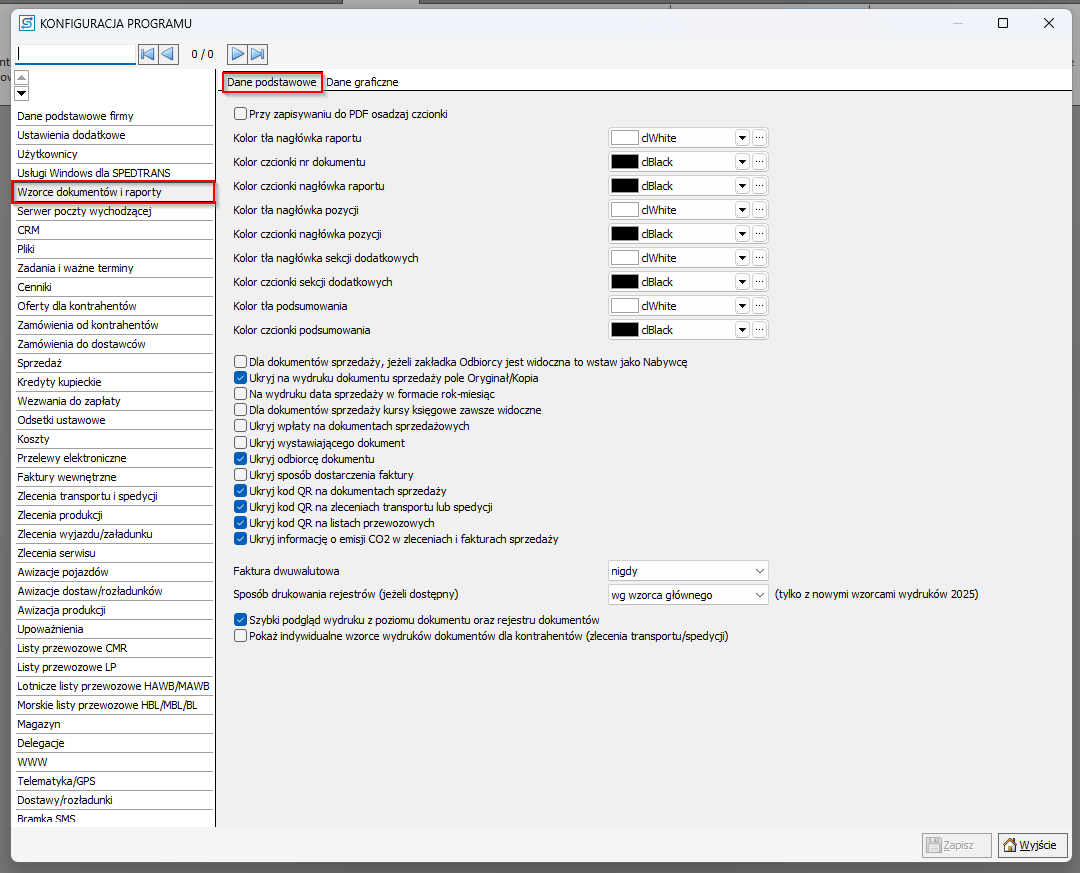Click small down arrow above sidebar list
Image resolution: width=1080 pixels, height=873 pixels.
[x=22, y=94]
